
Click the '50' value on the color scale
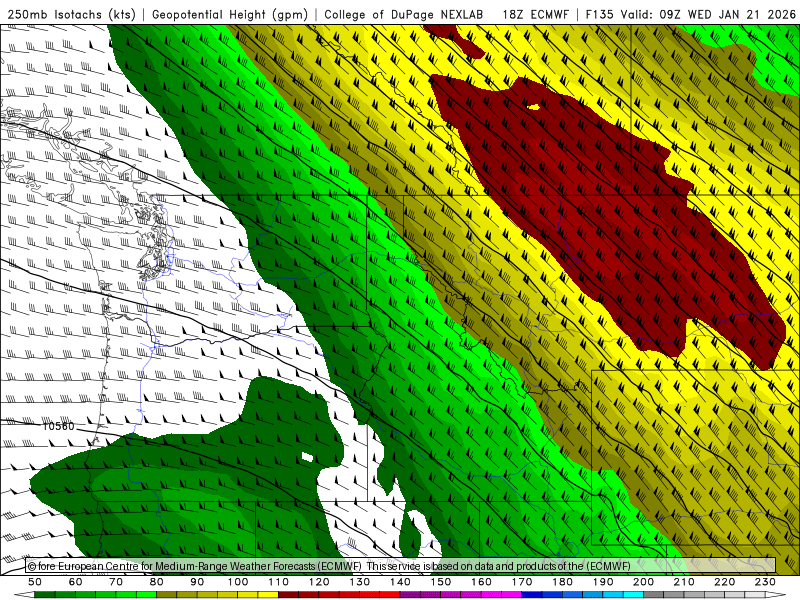click(35, 582)
